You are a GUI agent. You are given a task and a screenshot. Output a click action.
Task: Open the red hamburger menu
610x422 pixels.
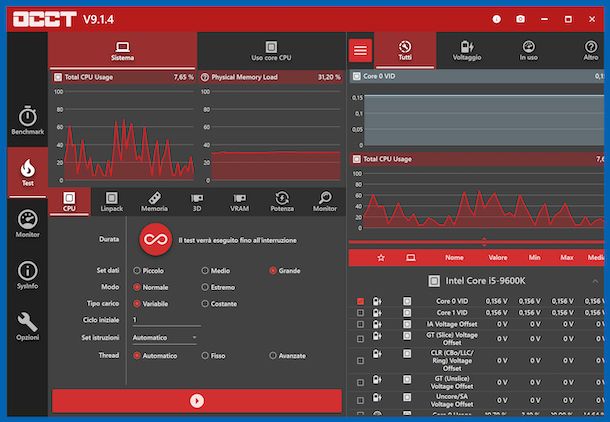coord(360,50)
